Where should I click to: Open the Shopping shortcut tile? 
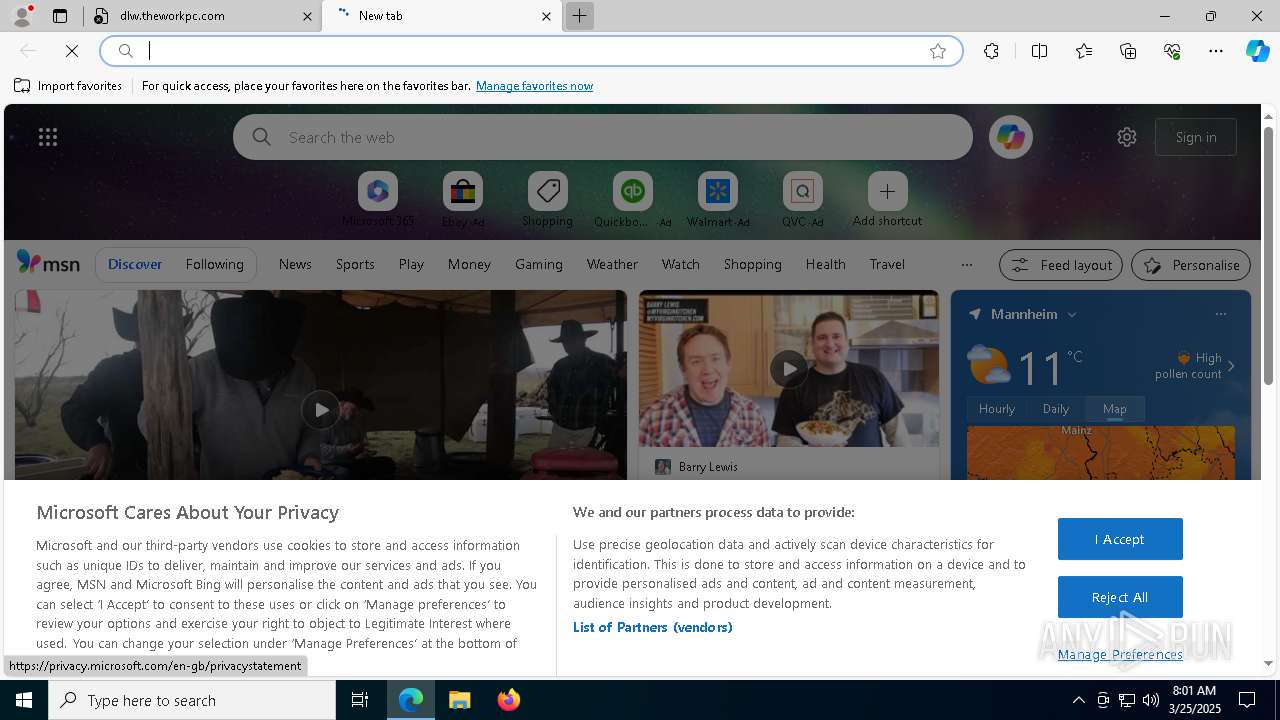coord(547,199)
